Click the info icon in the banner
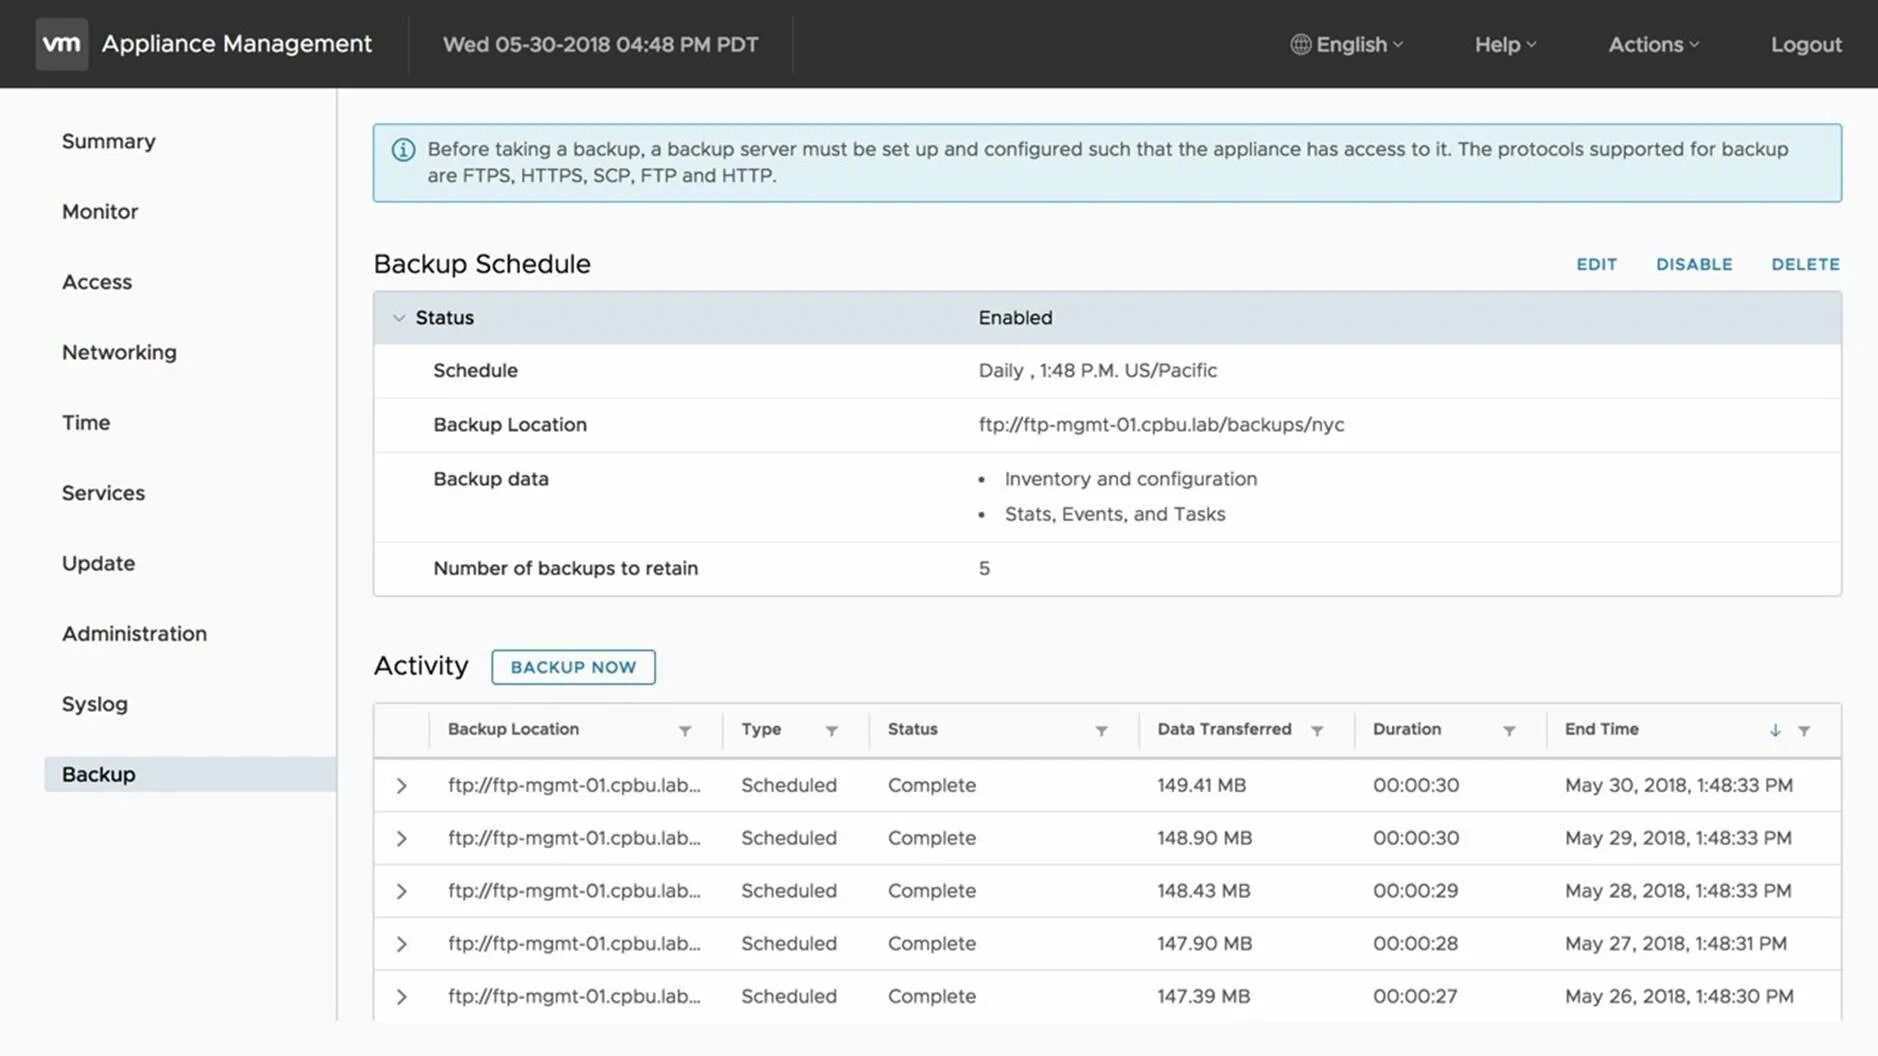Image resolution: width=1878 pixels, height=1056 pixels. (x=403, y=150)
